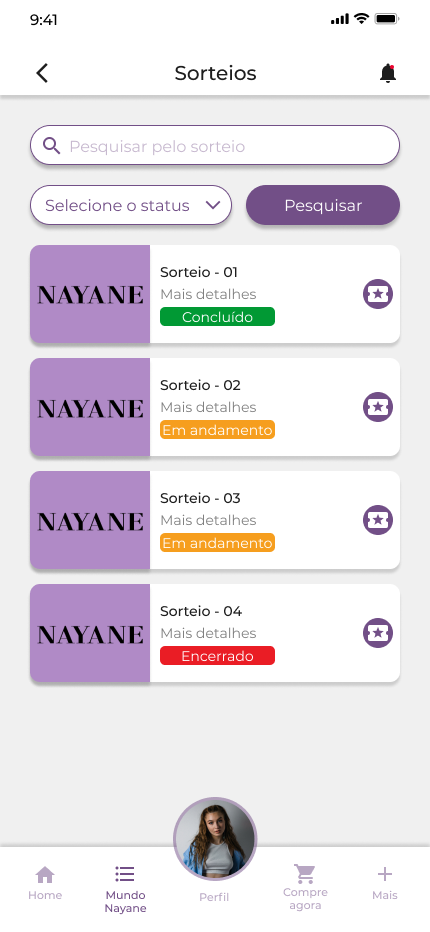Click the ticket icon for Sorteio - 01

(378, 294)
